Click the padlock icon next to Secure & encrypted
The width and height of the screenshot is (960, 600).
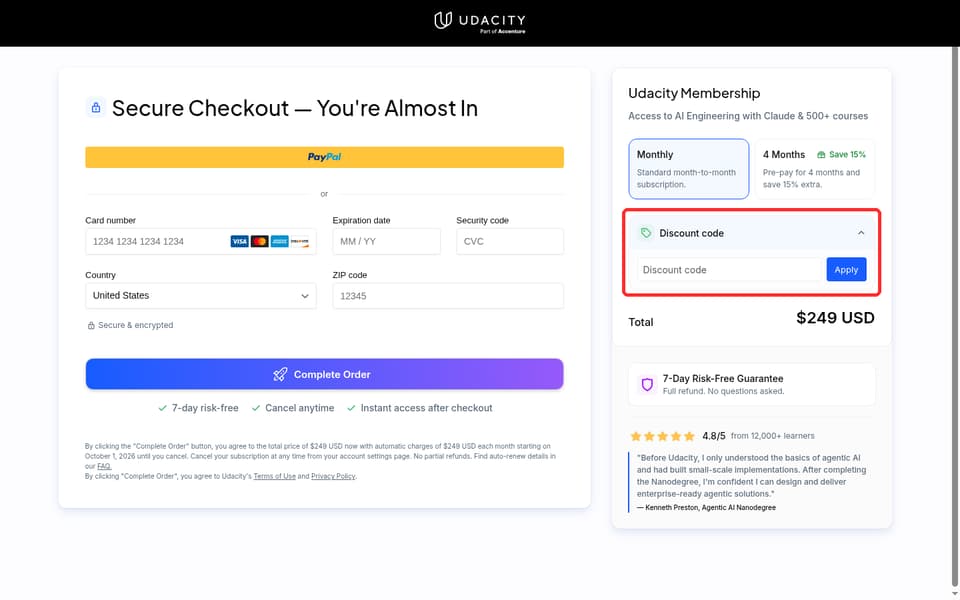tap(91, 326)
